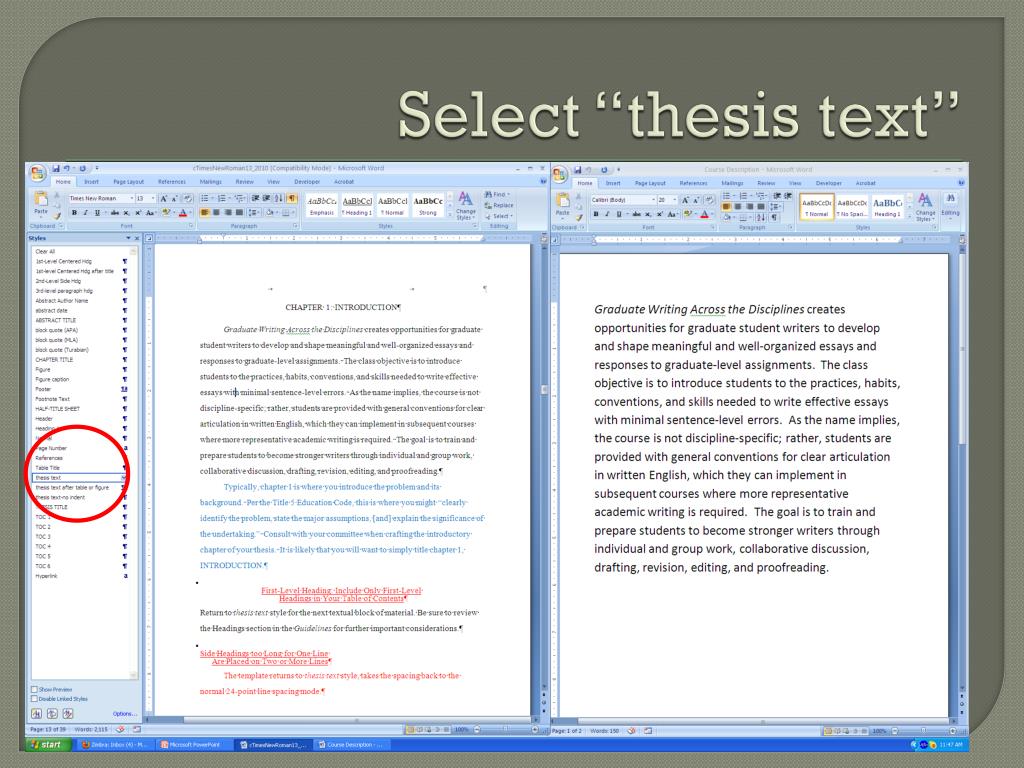The height and width of the screenshot is (768, 1024).
Task: Open References tab in left Word window
Action: pyautogui.click(x=172, y=182)
